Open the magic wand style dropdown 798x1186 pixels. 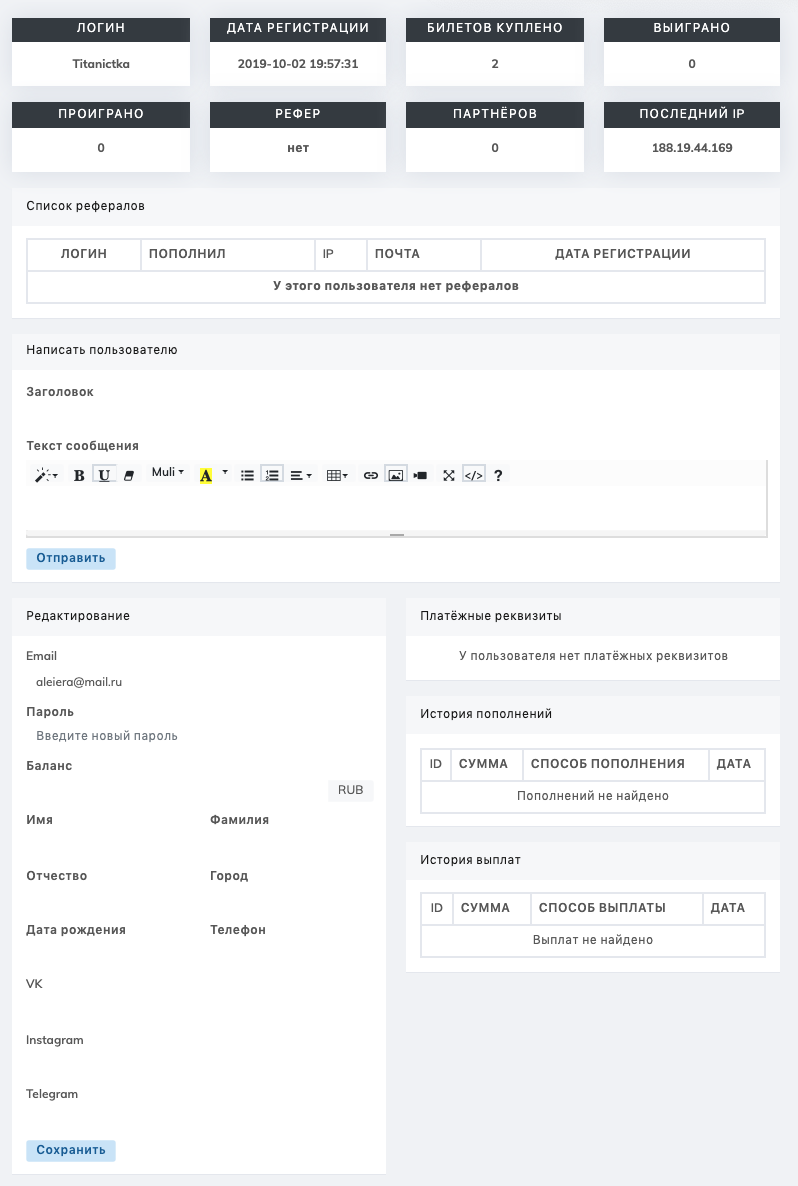pos(46,475)
